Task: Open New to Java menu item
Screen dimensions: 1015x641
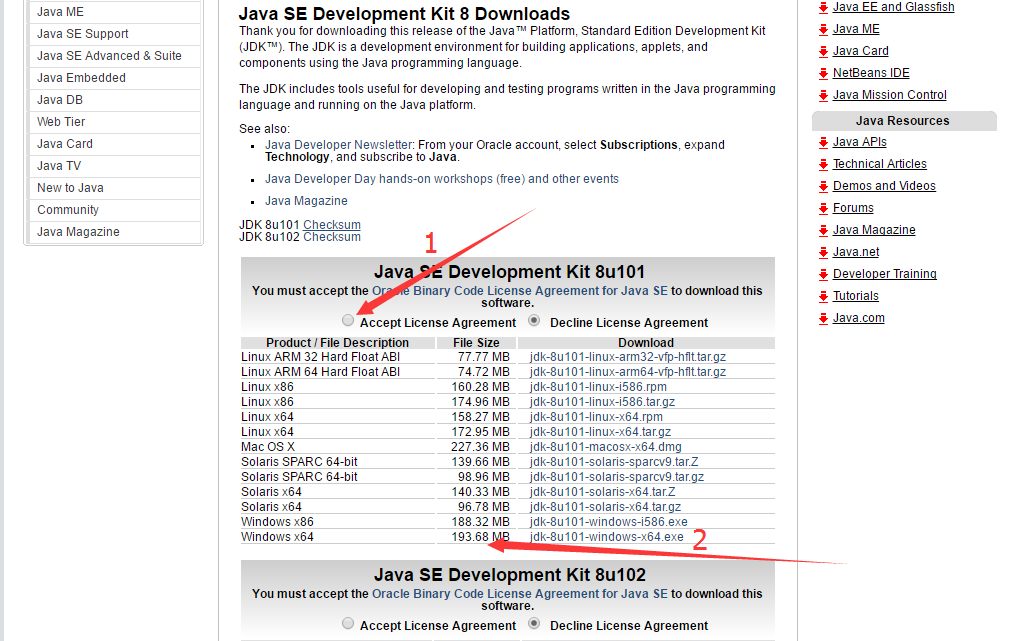Action: point(115,188)
